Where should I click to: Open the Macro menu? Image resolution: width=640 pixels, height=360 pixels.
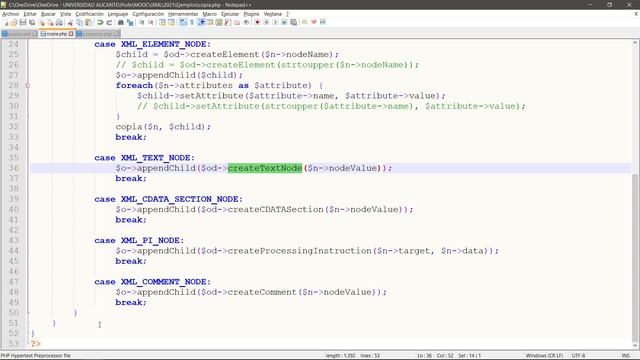209,14
